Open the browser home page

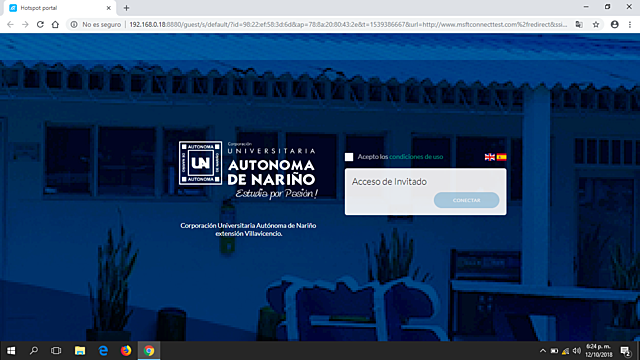point(55,24)
